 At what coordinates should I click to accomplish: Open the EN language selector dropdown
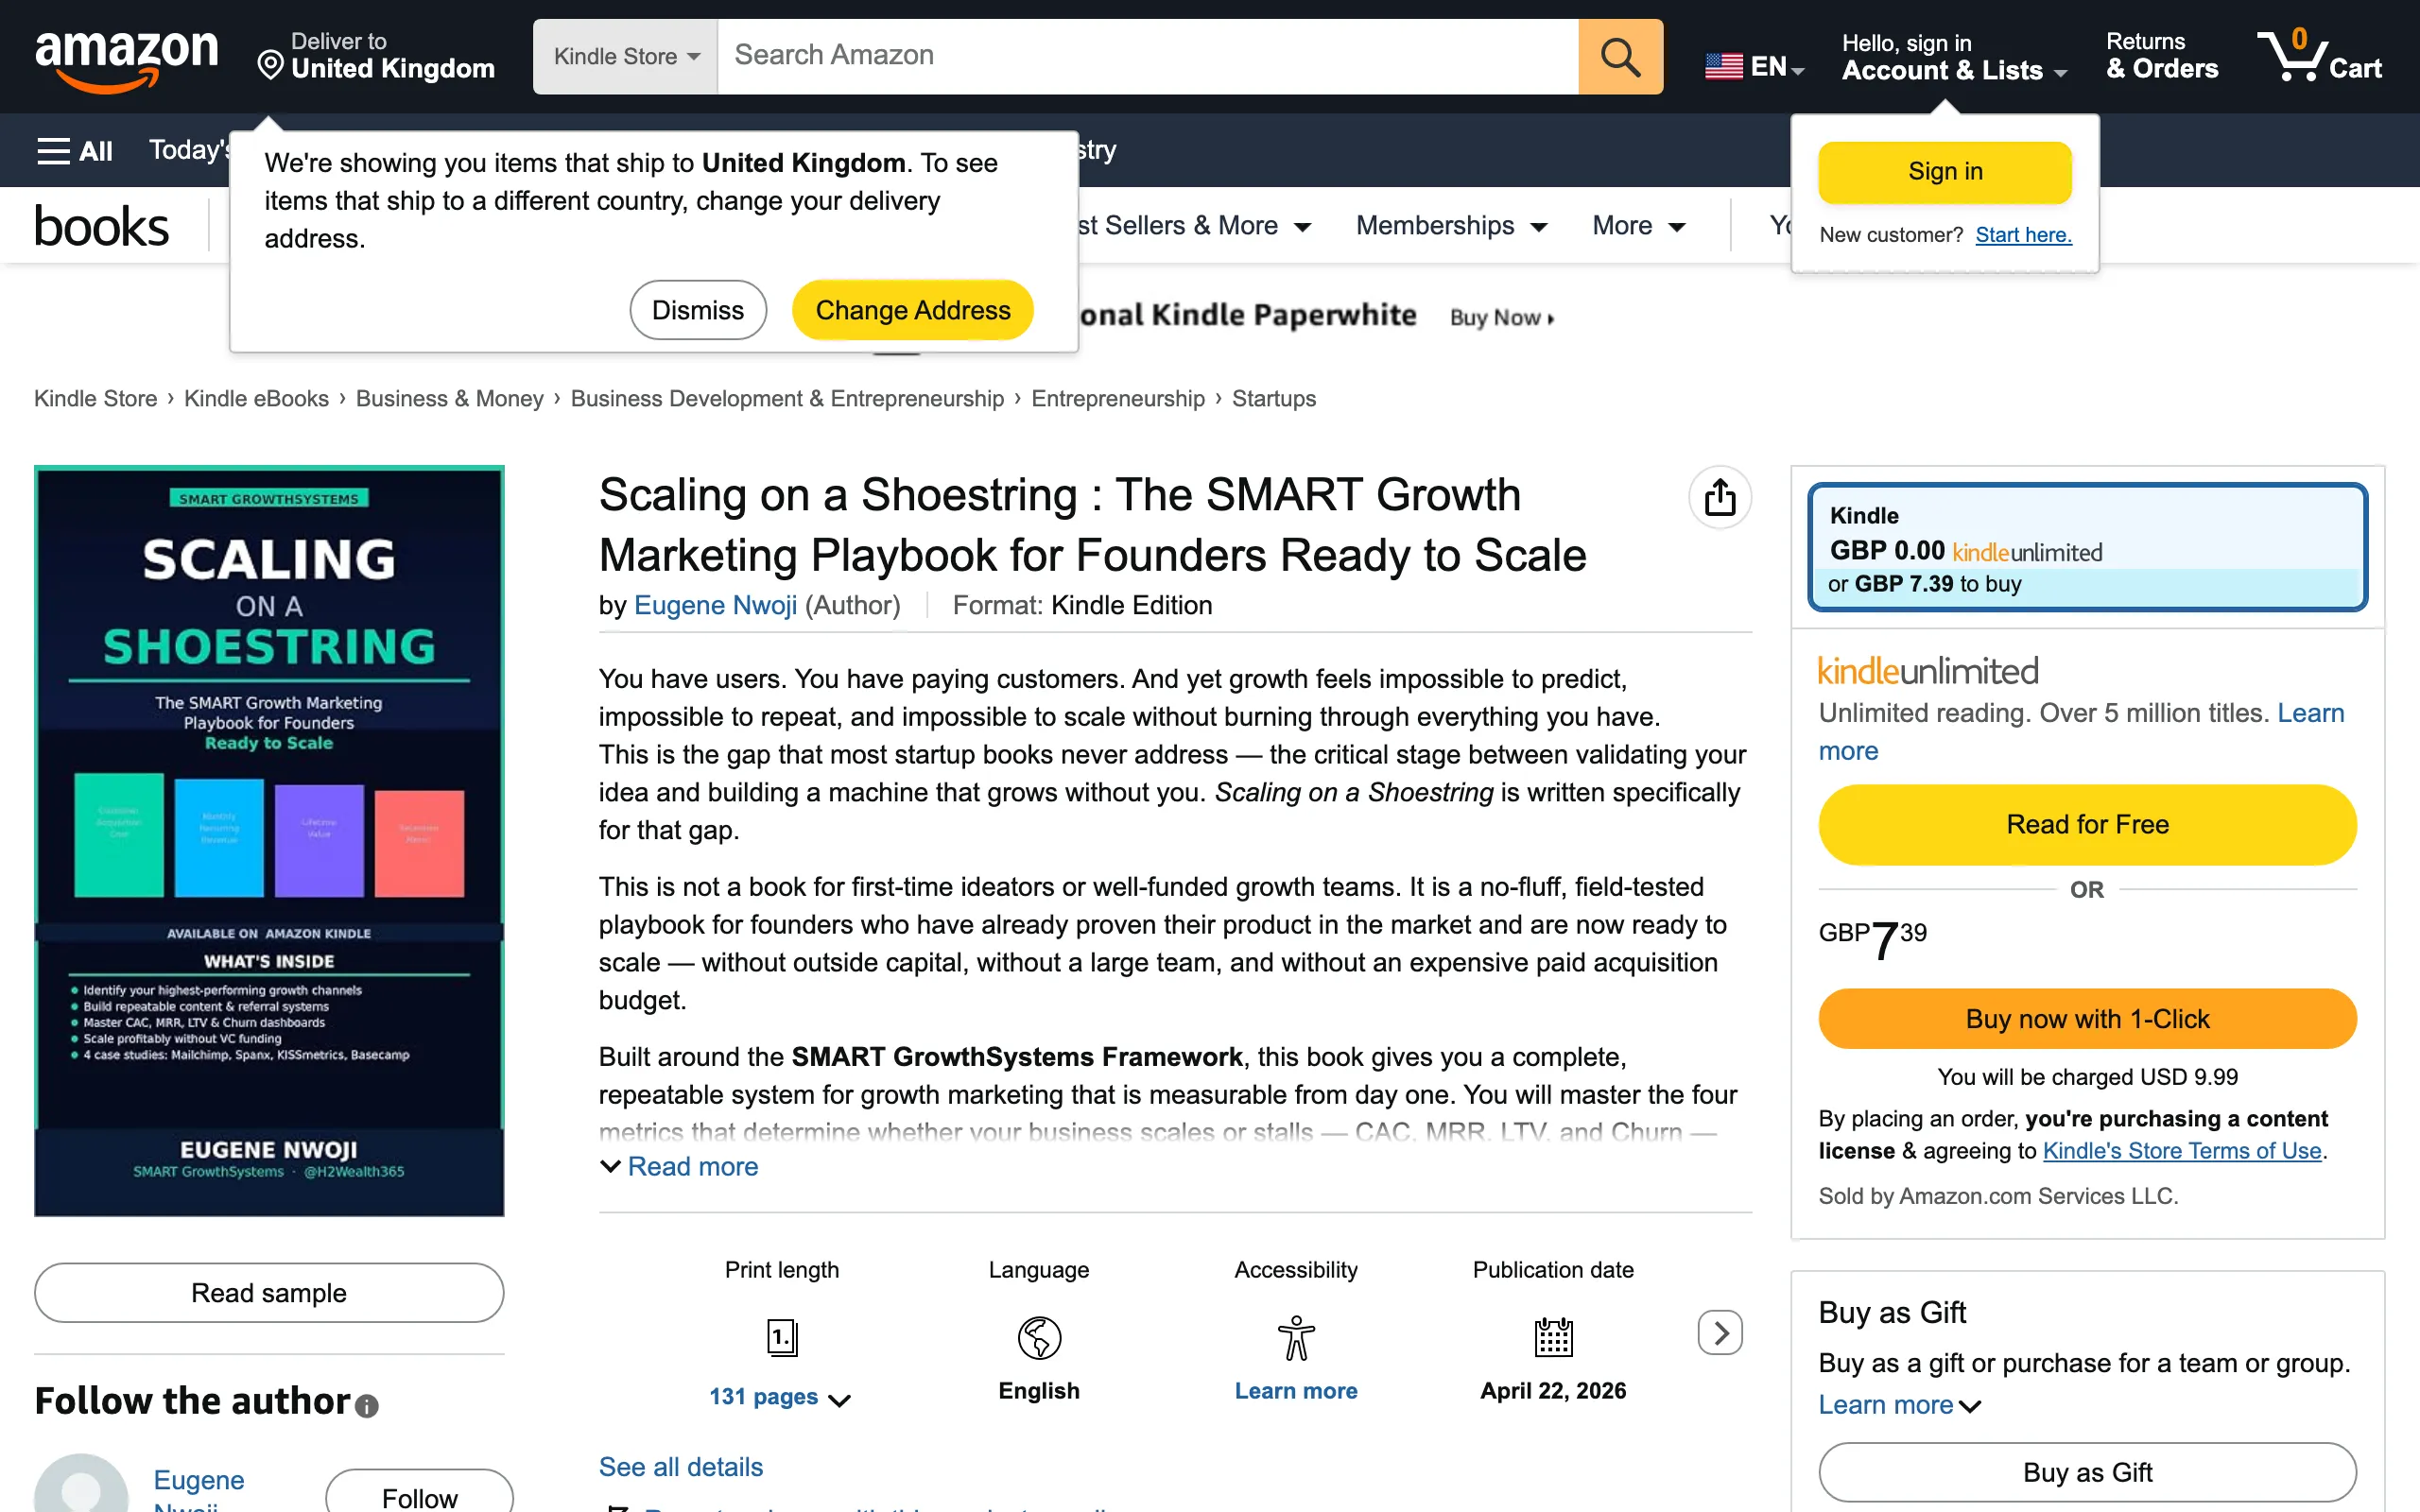pyautogui.click(x=1755, y=66)
